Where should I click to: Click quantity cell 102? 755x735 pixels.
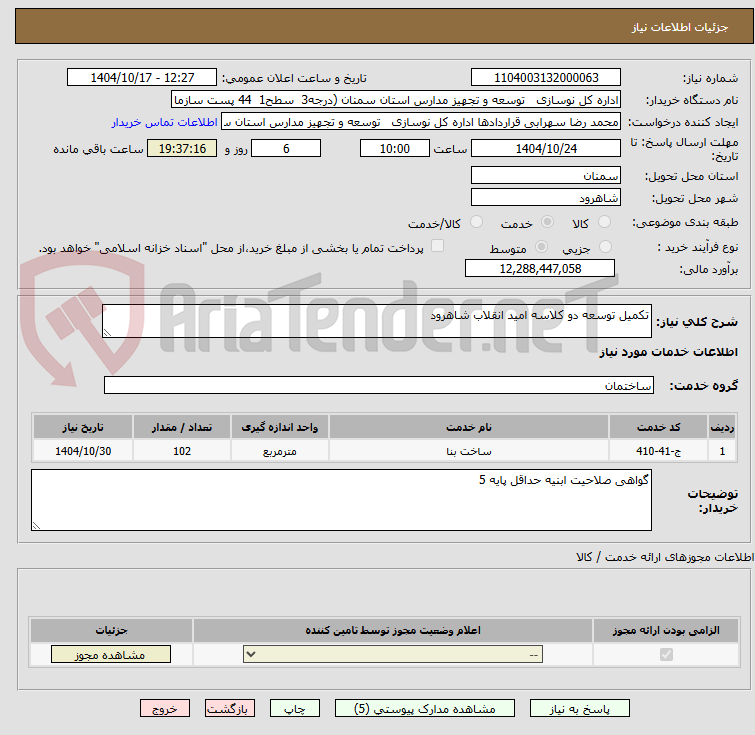(182, 451)
